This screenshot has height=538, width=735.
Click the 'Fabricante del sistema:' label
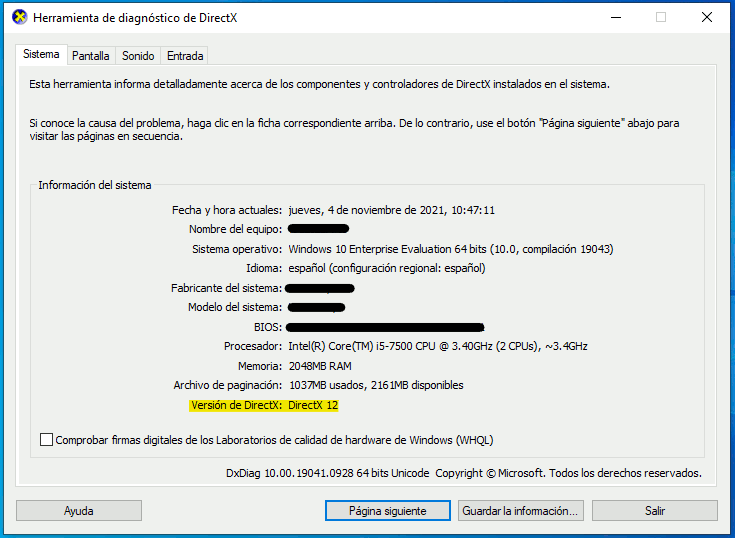(x=226, y=288)
